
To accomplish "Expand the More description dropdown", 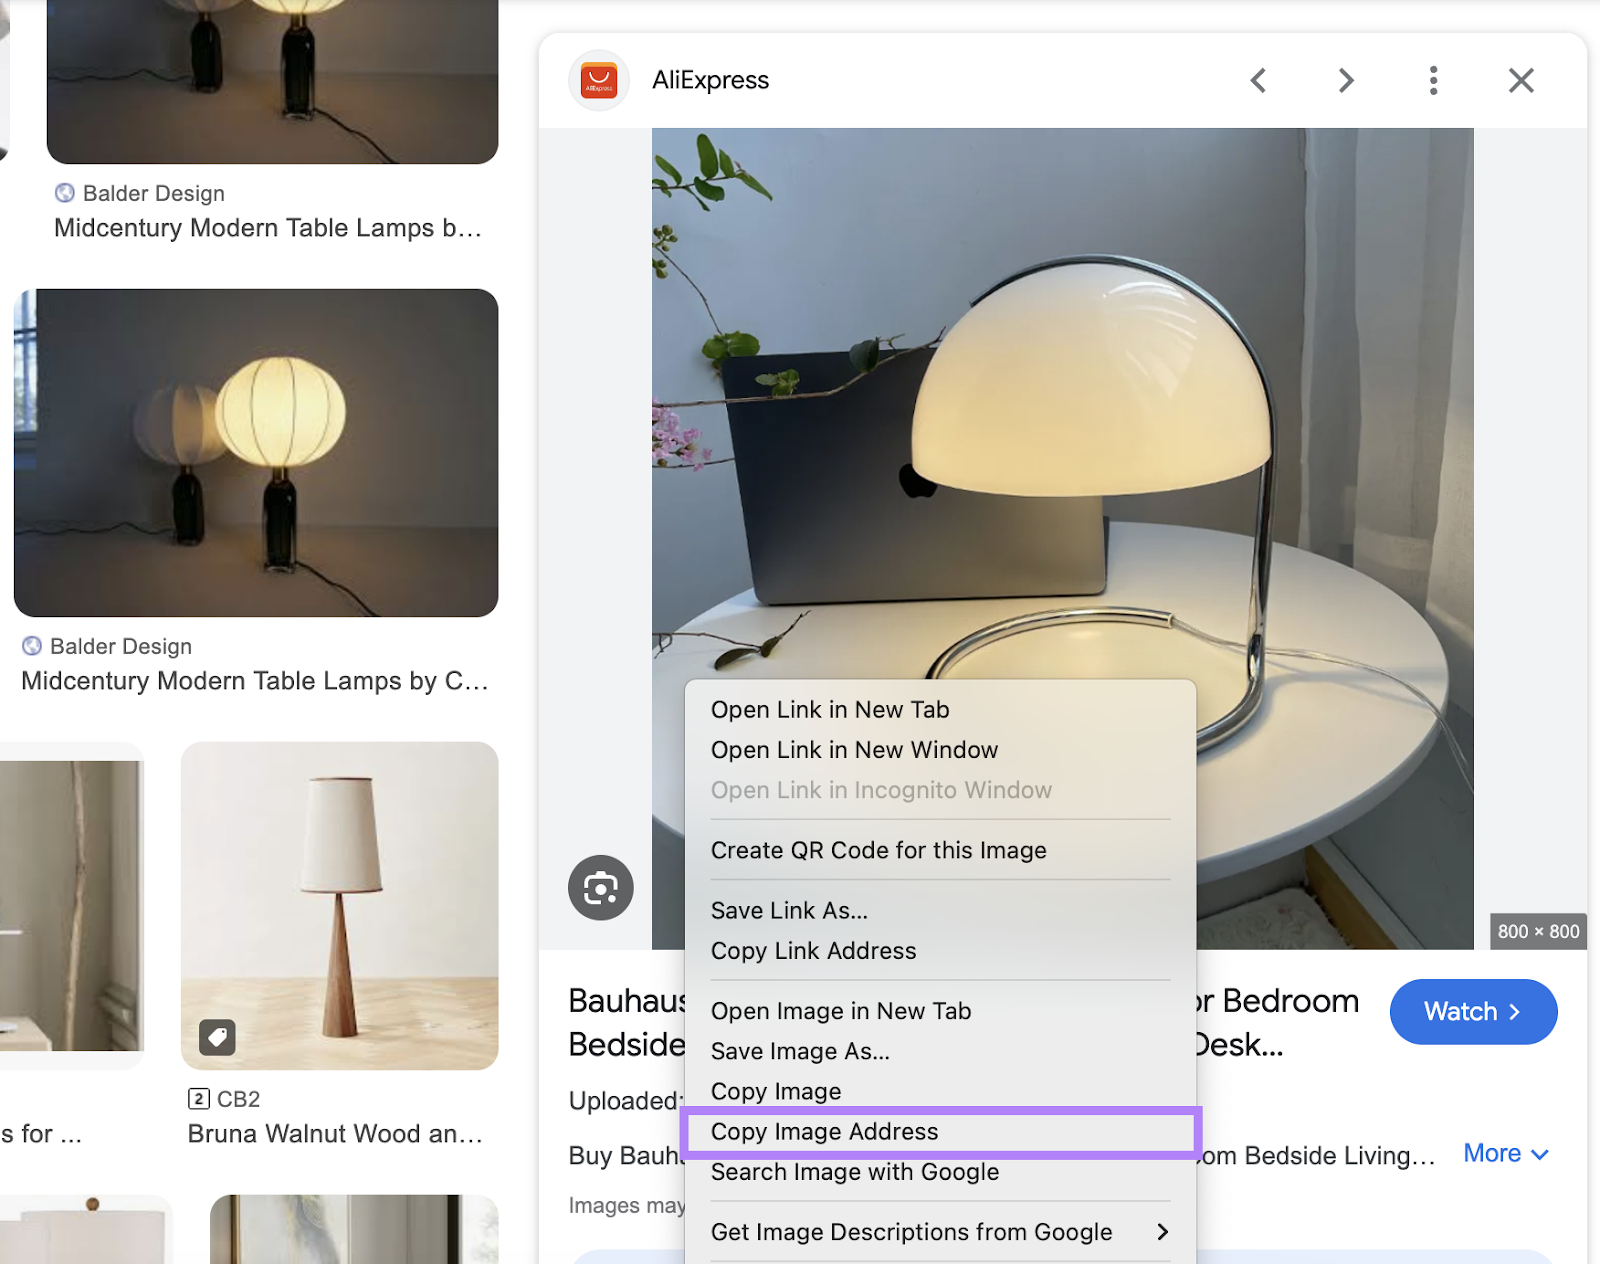I will click(x=1506, y=1154).
